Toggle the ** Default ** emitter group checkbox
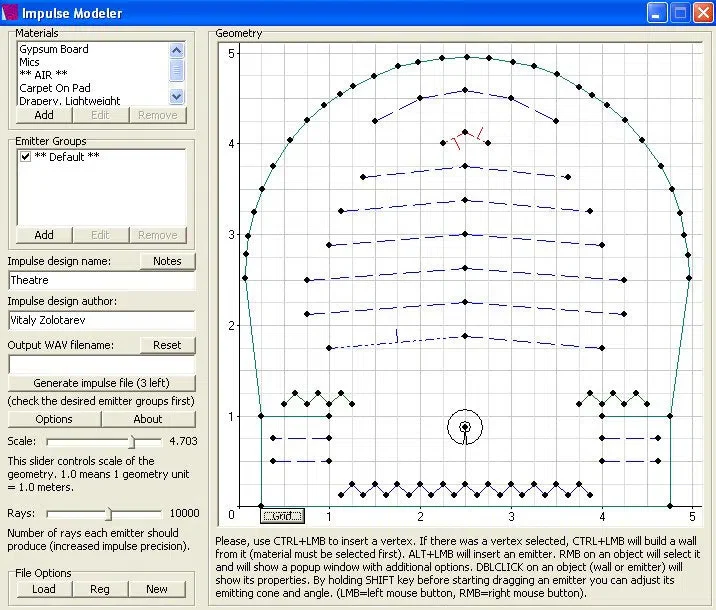The height and width of the screenshot is (610, 716). pyautogui.click(x=26, y=157)
